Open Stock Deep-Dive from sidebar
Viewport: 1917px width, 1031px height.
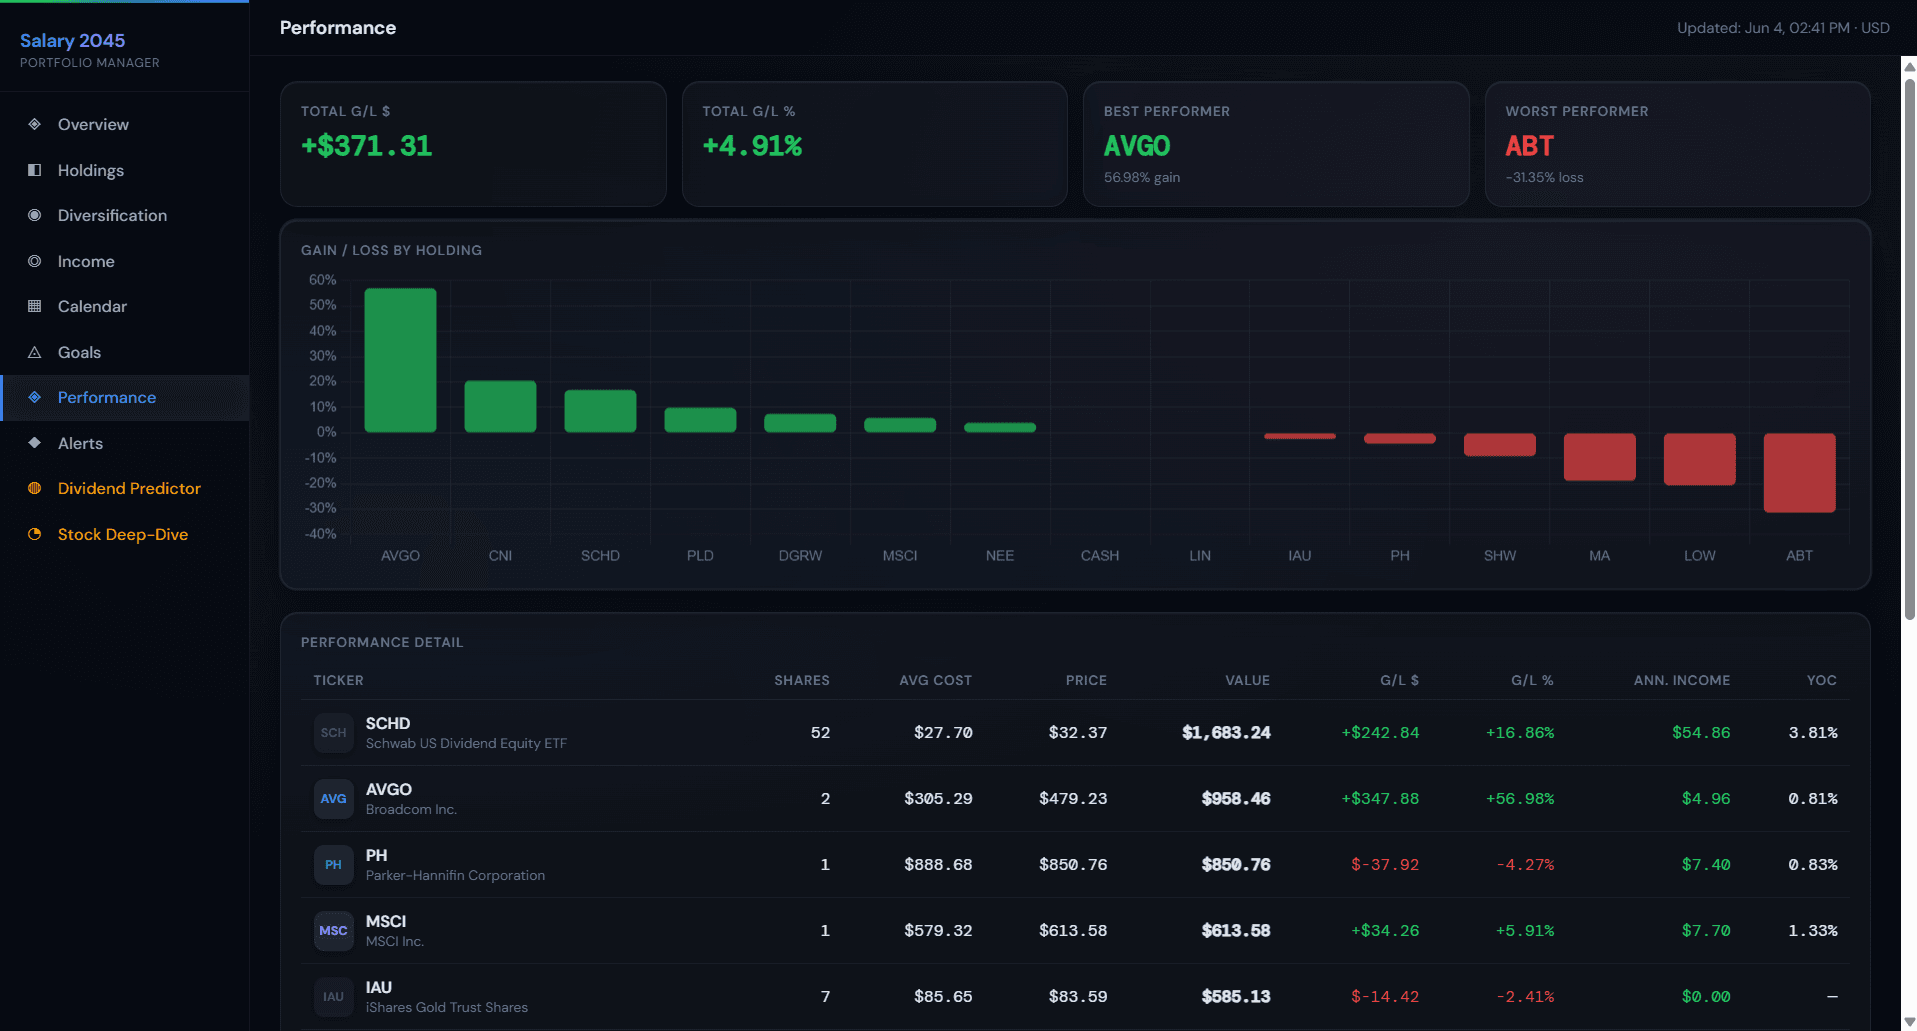click(125, 534)
